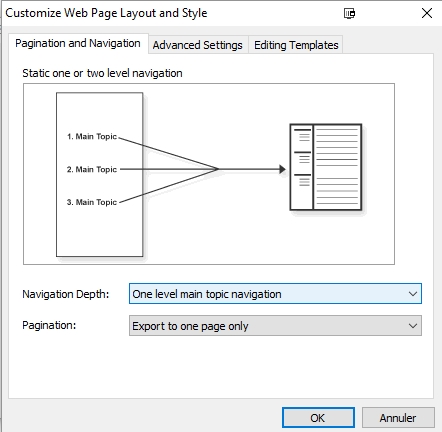Close the Customize Web Page Layout dialog
Screen dimensions: 442x432
[x=427, y=13]
